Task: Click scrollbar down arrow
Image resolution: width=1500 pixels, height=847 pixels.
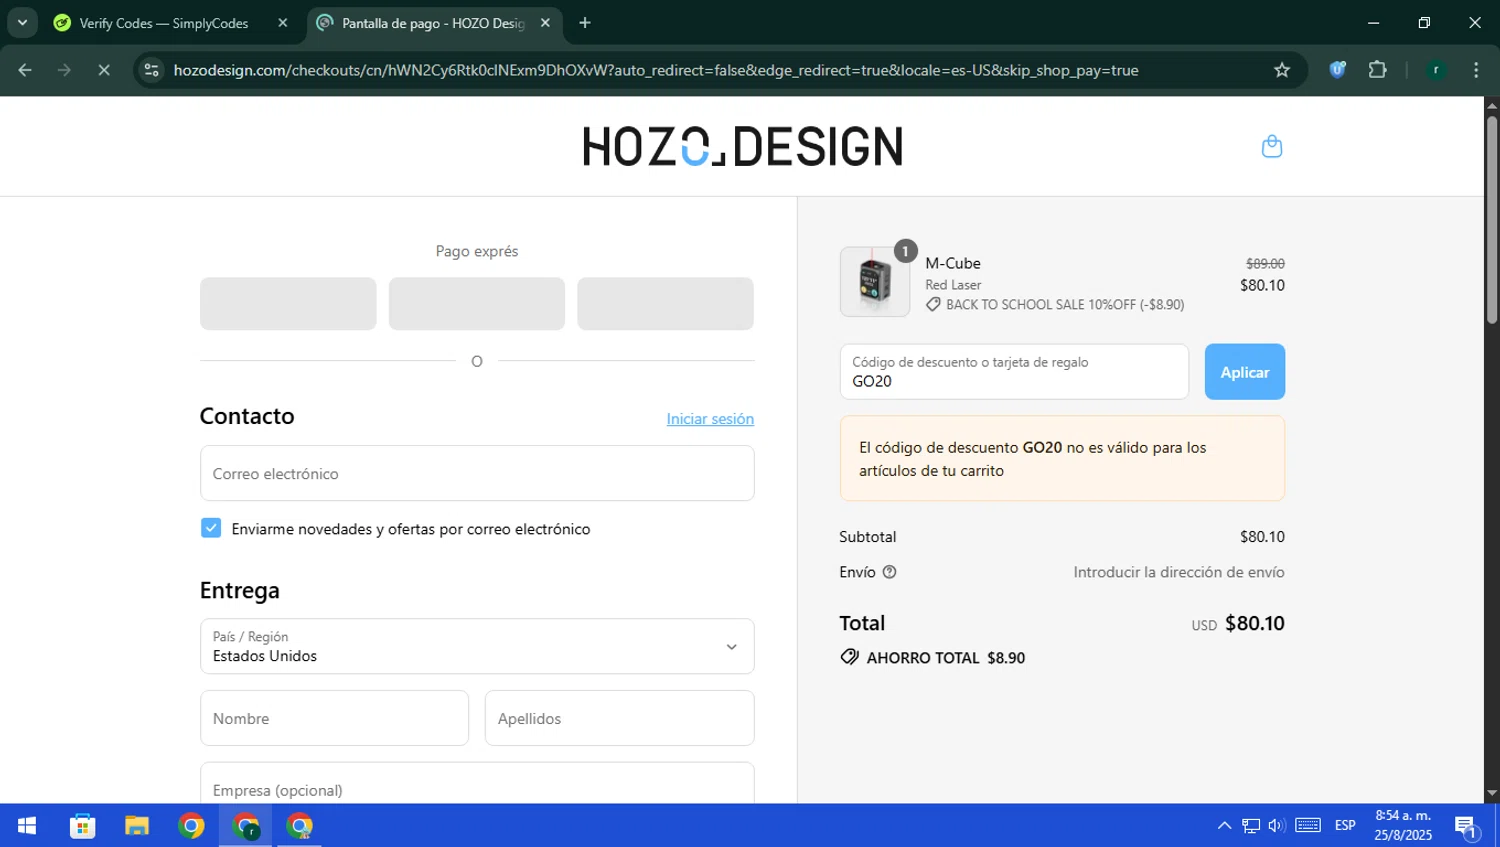Action: tap(1492, 794)
